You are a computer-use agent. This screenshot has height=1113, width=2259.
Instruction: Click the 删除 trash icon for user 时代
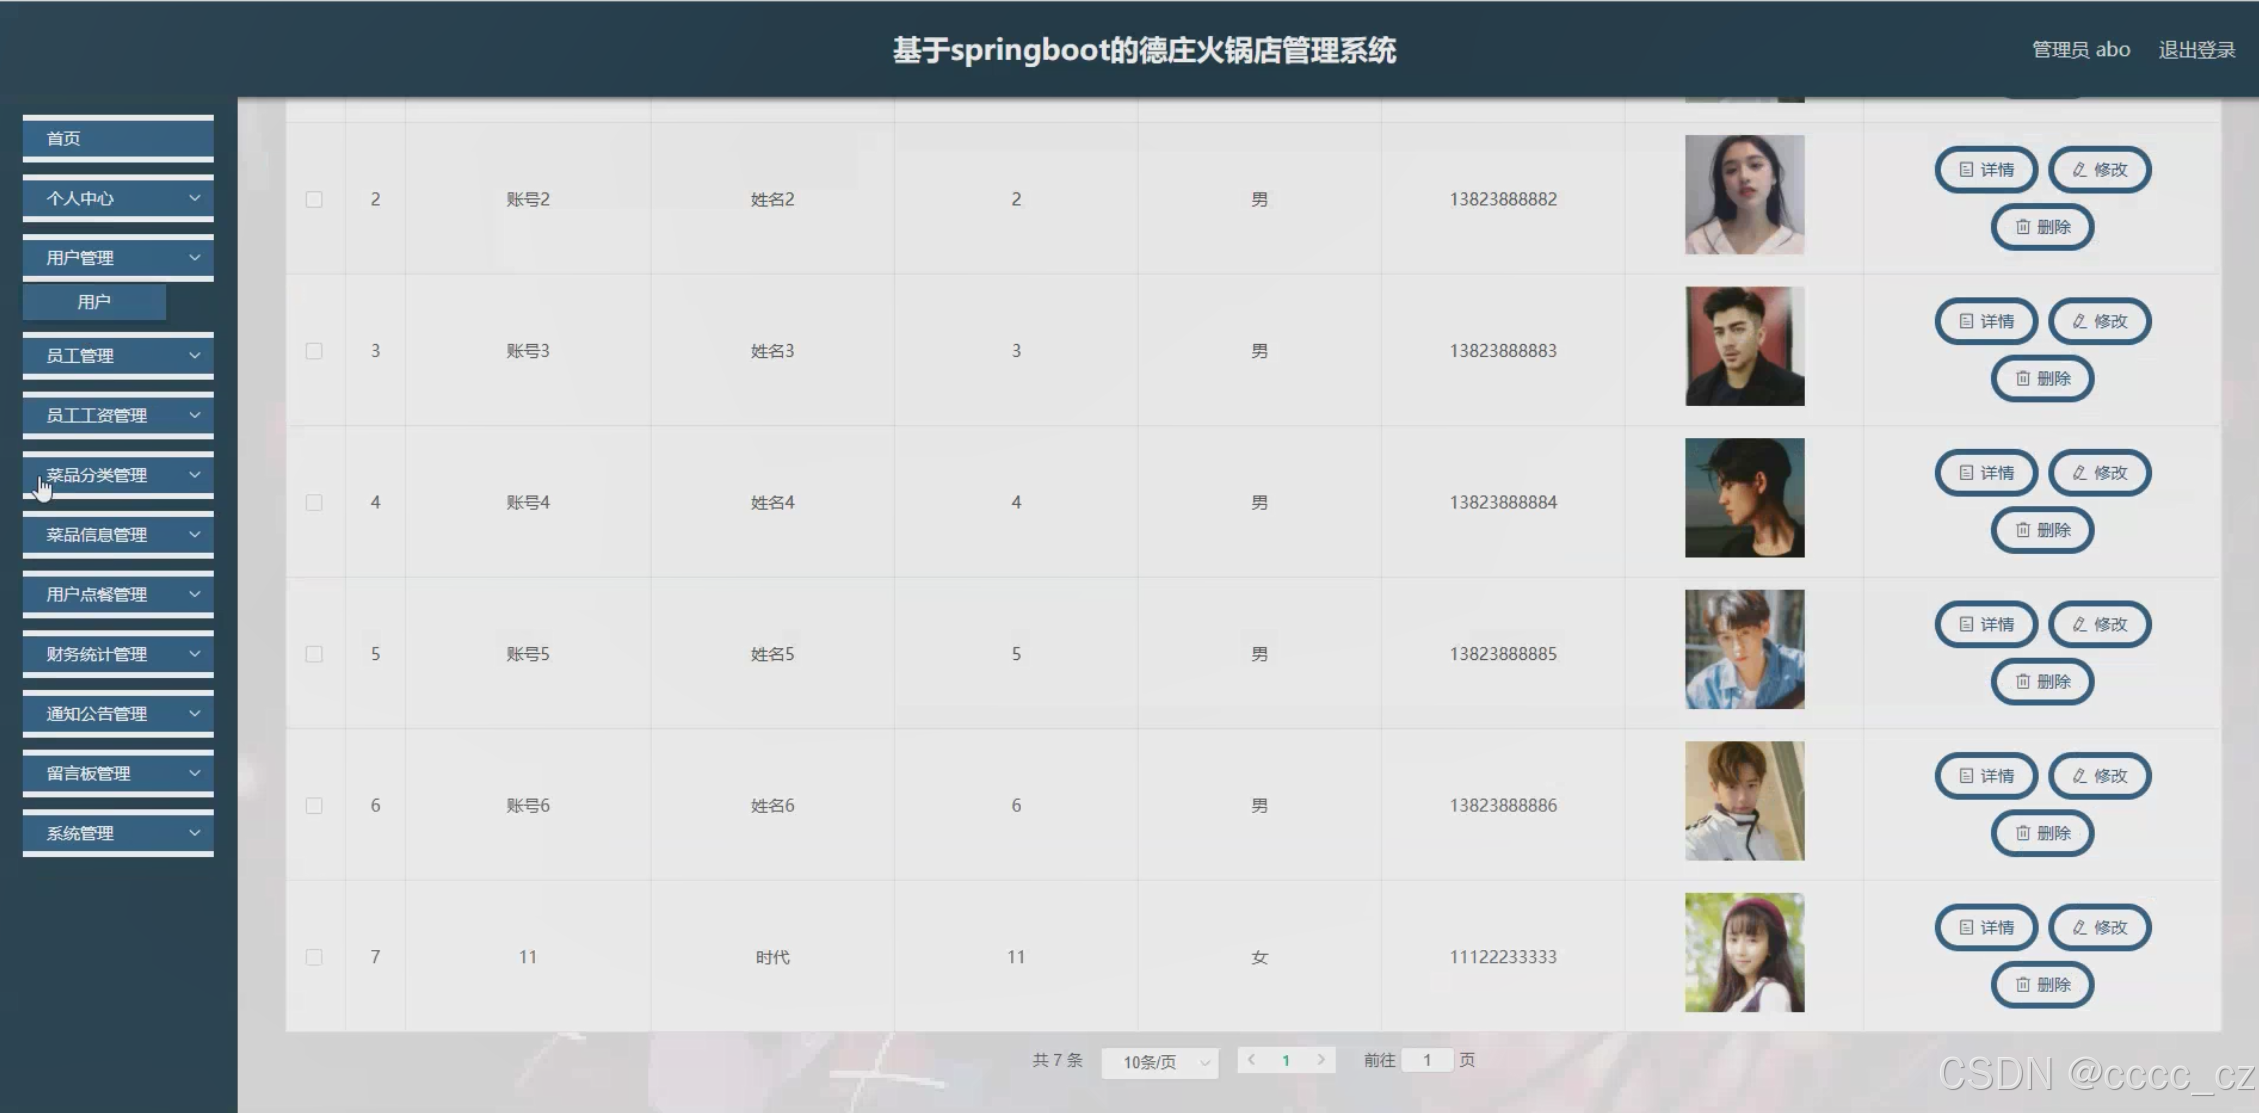pos(2023,985)
